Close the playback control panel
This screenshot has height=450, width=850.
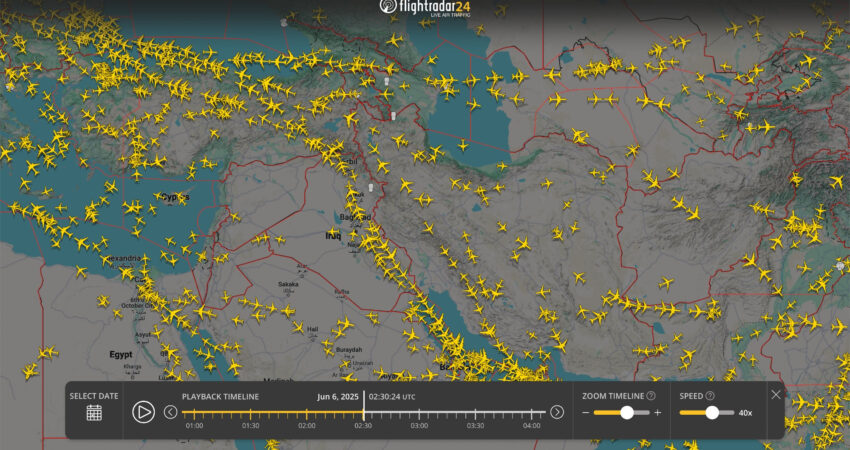pos(776,395)
